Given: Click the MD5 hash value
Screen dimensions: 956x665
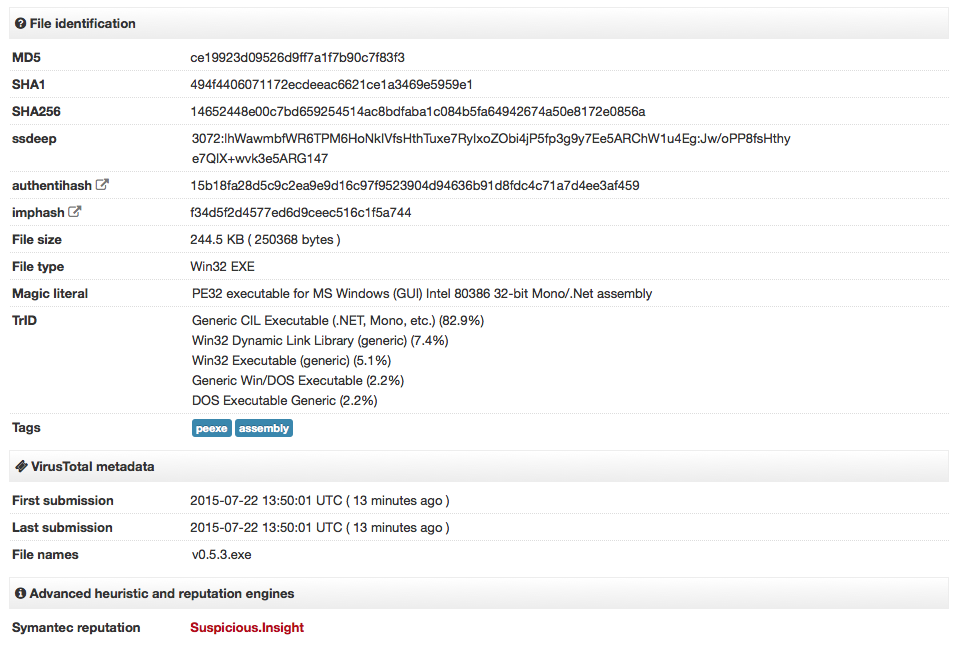Looking at the screenshot, I should 298,57.
